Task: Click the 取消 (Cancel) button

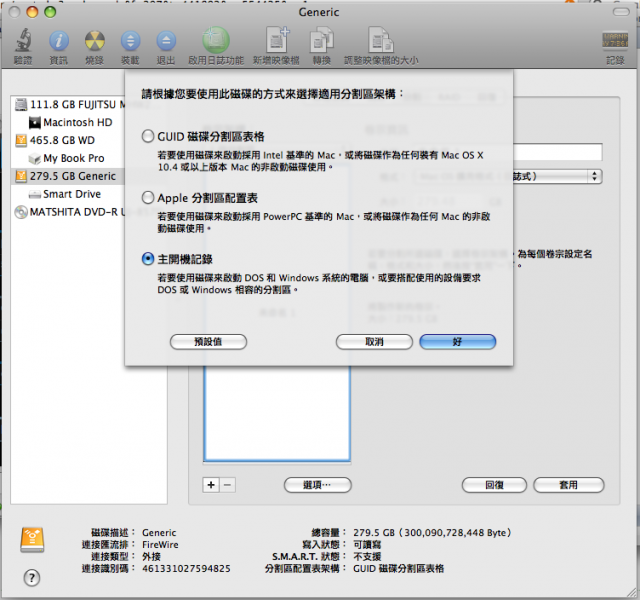Action: (374, 342)
